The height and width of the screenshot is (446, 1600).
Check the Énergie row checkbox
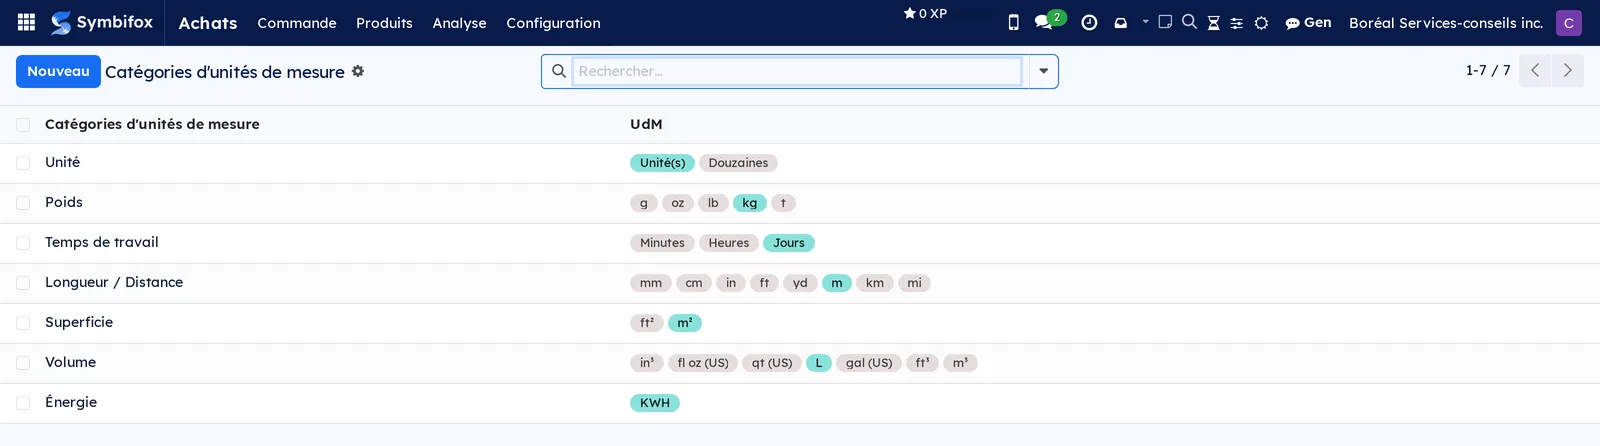tap(23, 402)
